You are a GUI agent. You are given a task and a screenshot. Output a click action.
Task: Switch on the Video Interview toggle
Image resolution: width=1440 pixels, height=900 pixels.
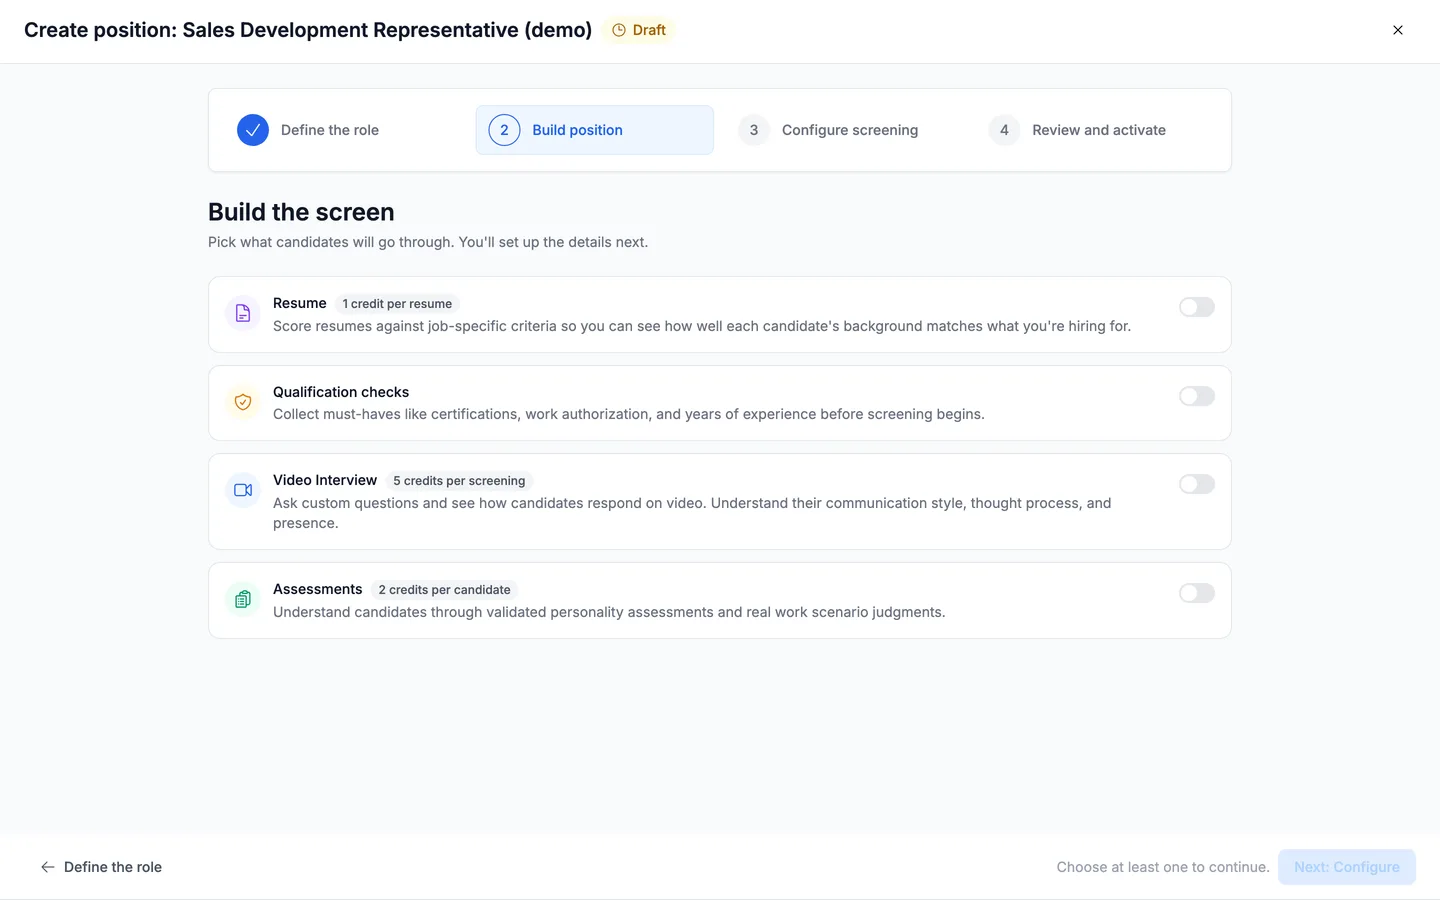pos(1197,484)
